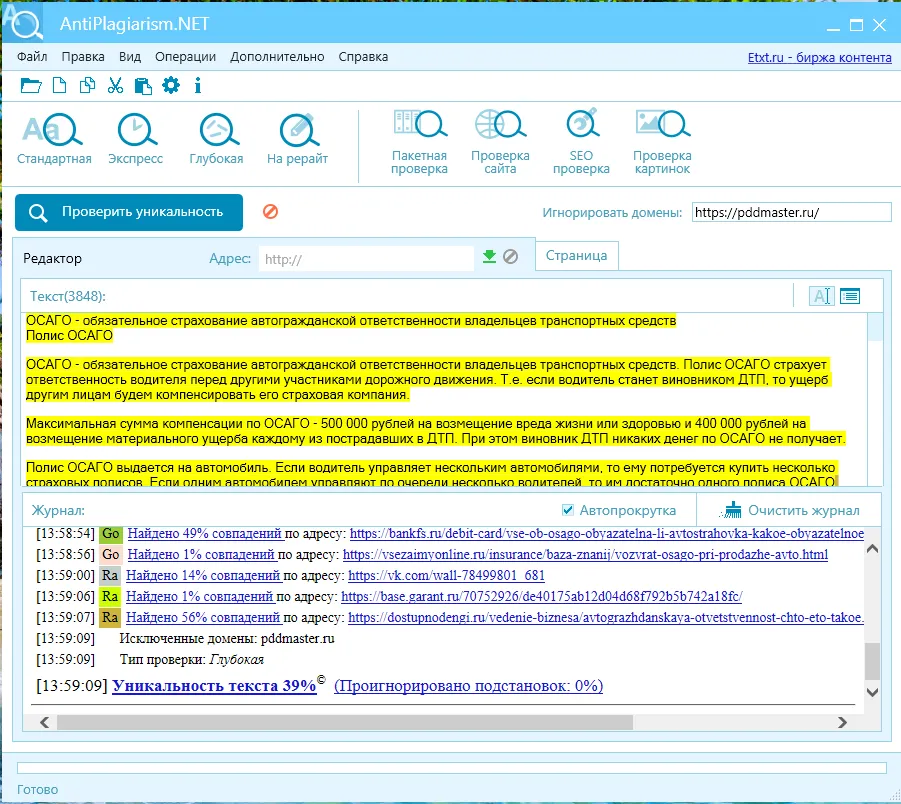Click the AntiPlagiarism.NET magnifier logo icon
Image resolution: width=901 pixels, height=804 pixels.
23,22
